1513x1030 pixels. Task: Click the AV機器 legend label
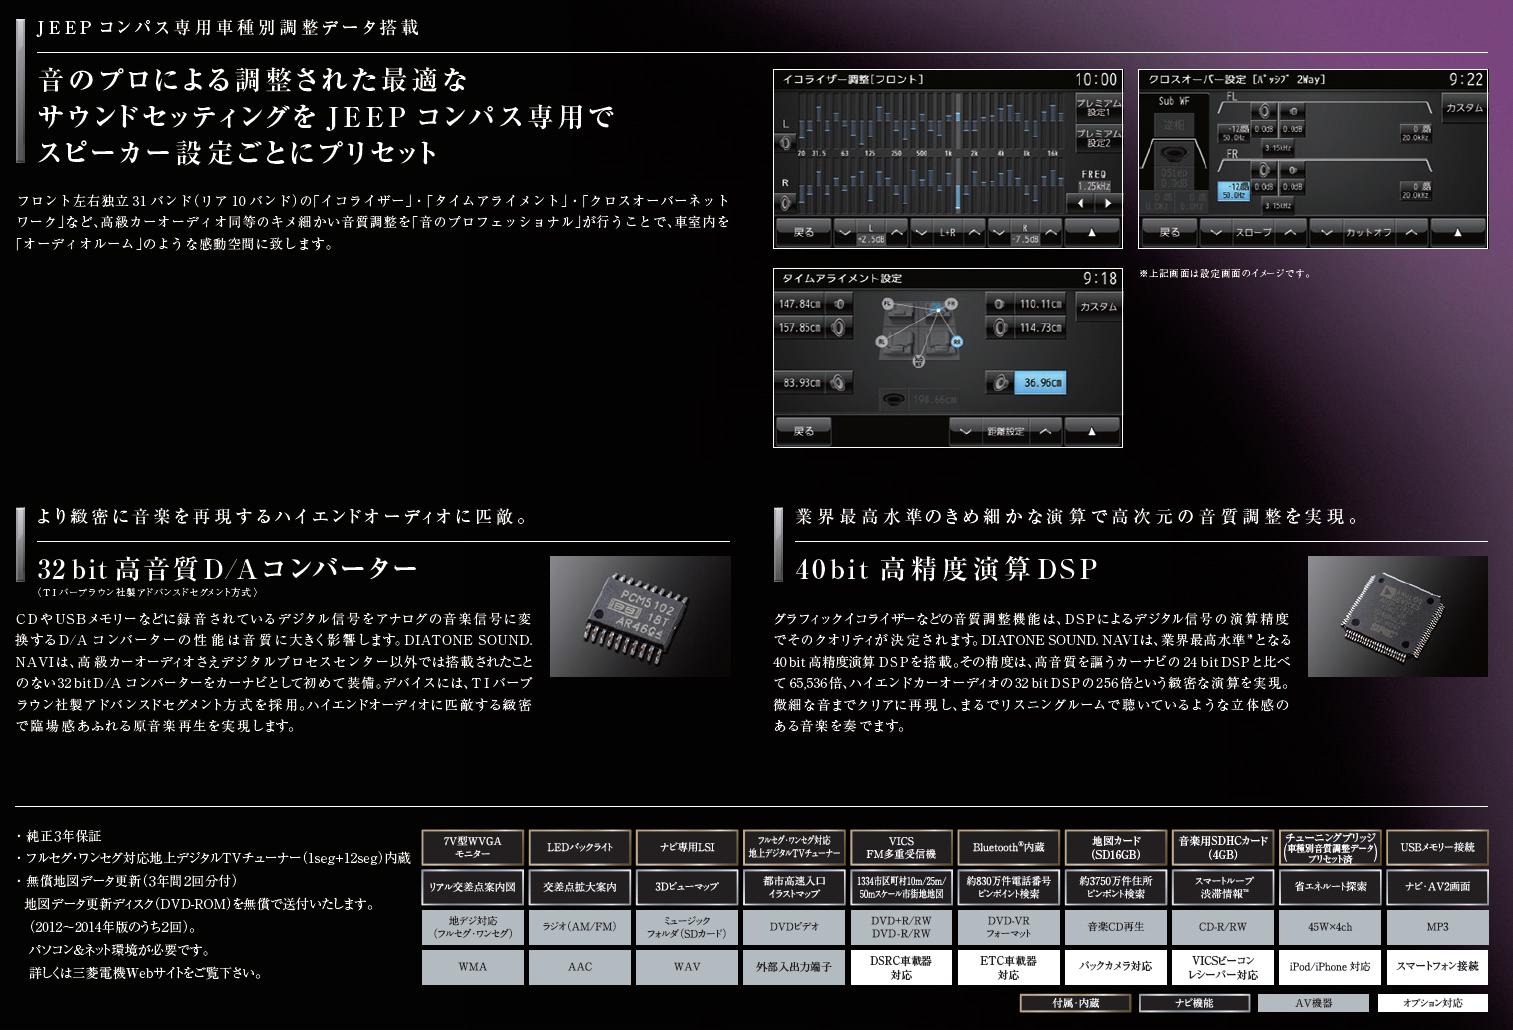click(1313, 1003)
